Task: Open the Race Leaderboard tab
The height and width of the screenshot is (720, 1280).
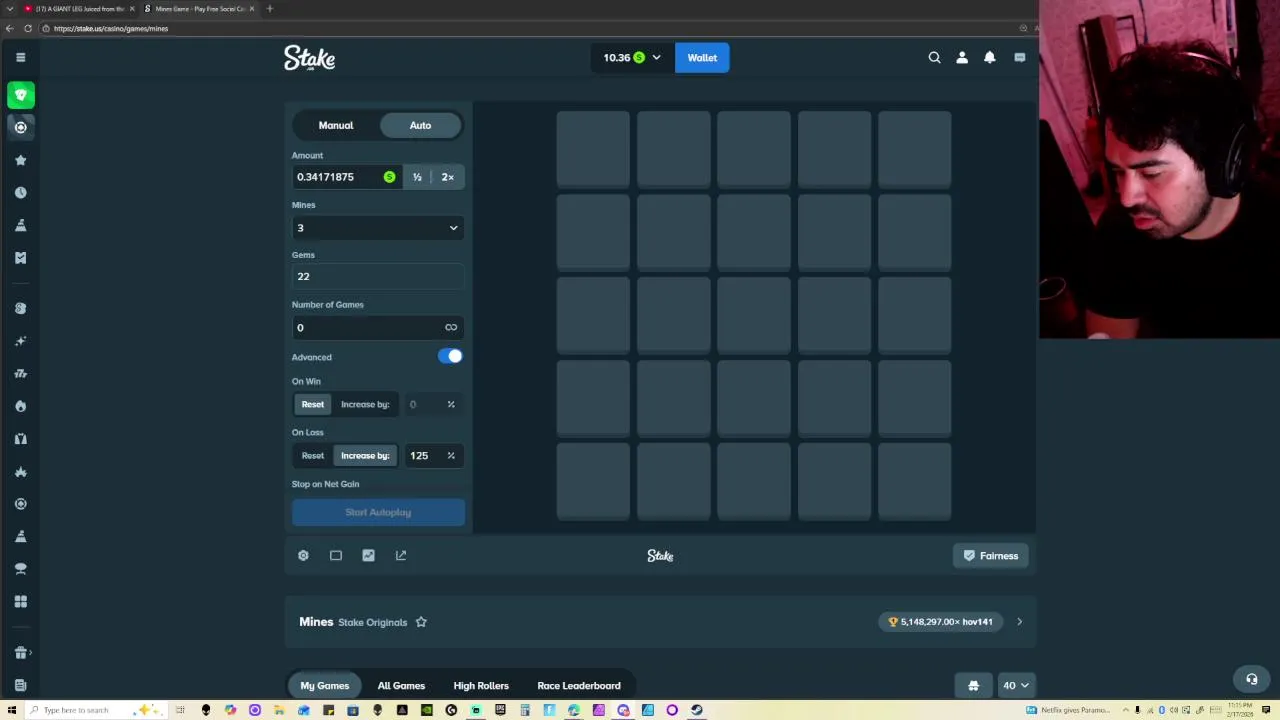Action: coord(579,686)
